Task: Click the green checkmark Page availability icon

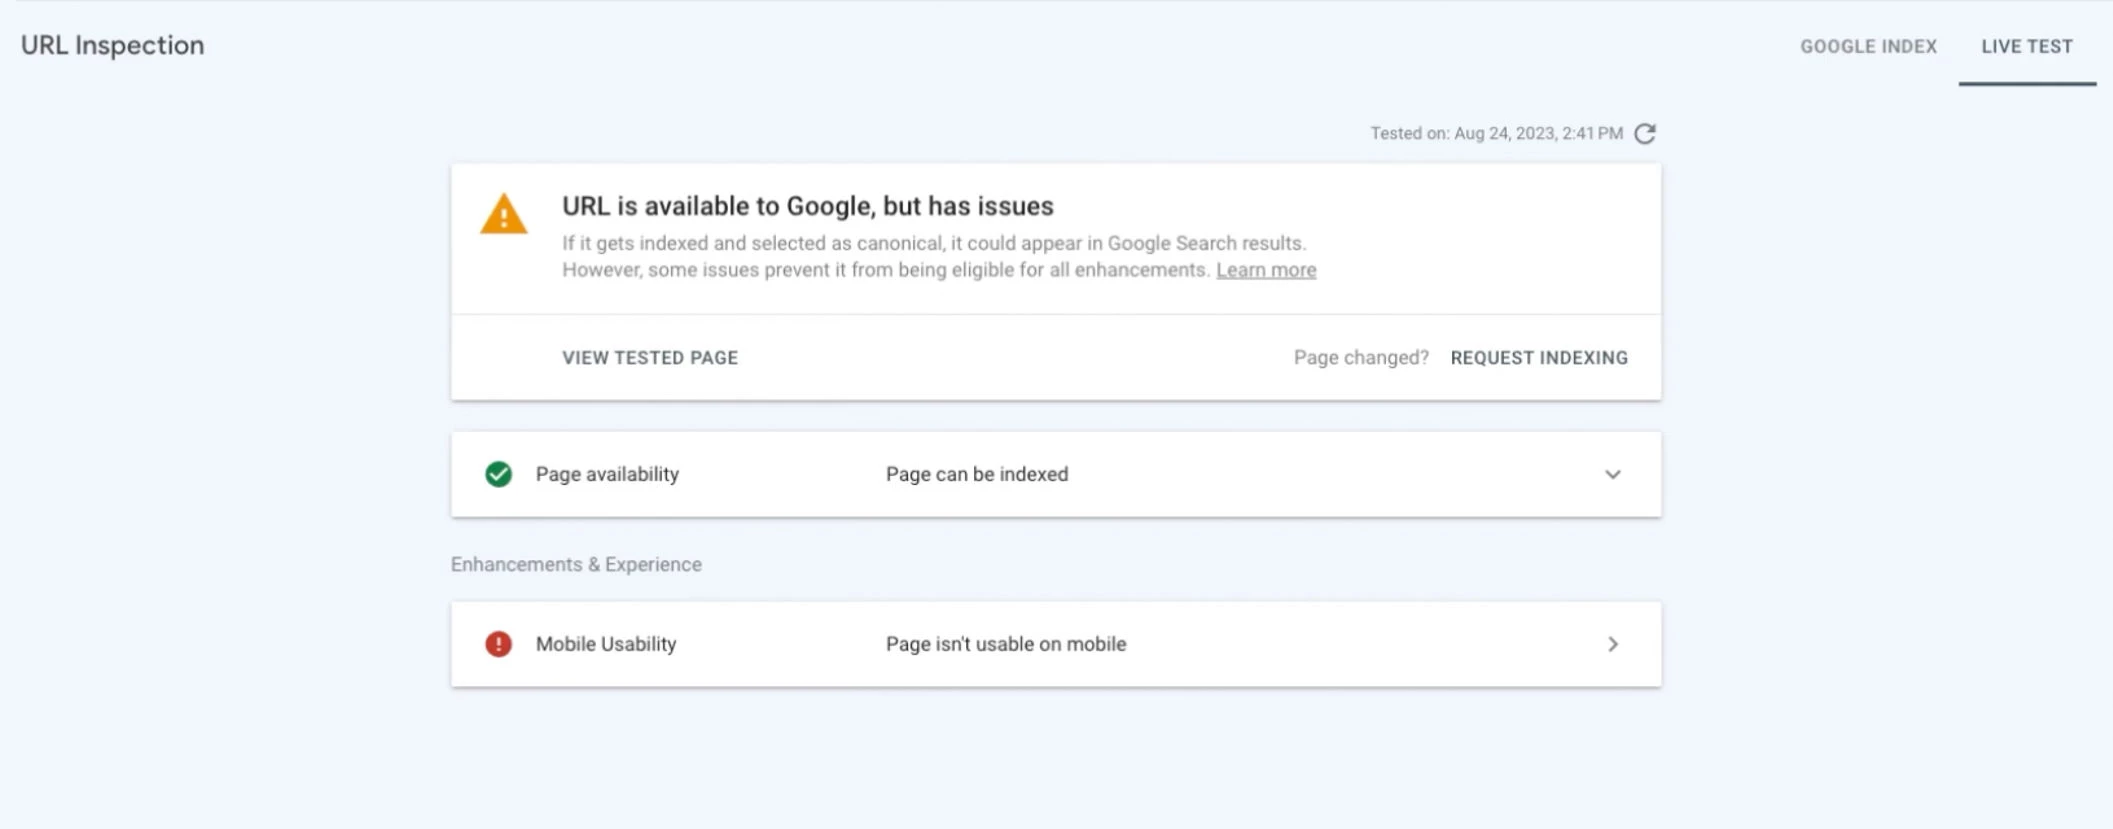Action: click(x=498, y=474)
